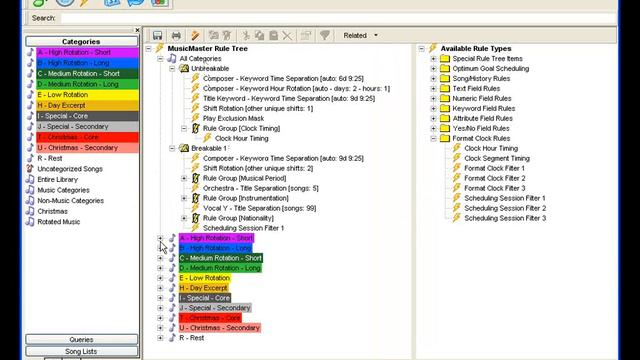Expand C - Medium Rotation - Short in rule tree

click(160, 258)
